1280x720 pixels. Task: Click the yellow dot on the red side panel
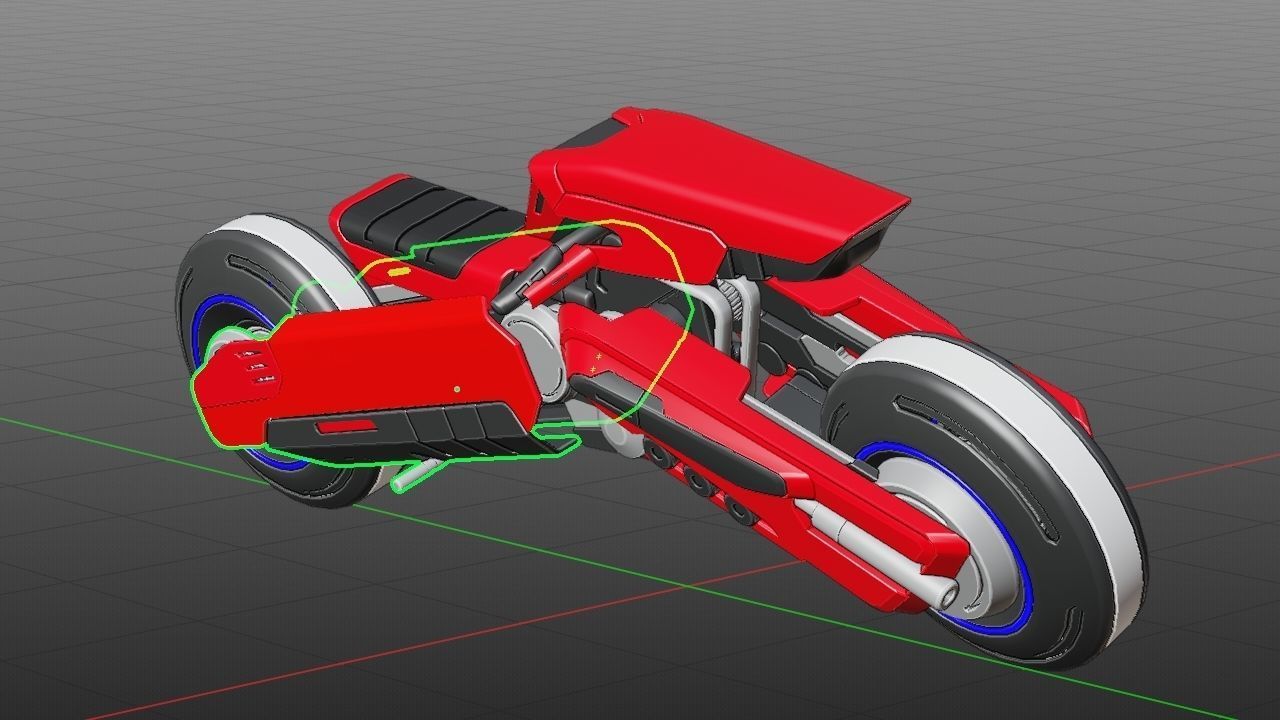tap(458, 388)
